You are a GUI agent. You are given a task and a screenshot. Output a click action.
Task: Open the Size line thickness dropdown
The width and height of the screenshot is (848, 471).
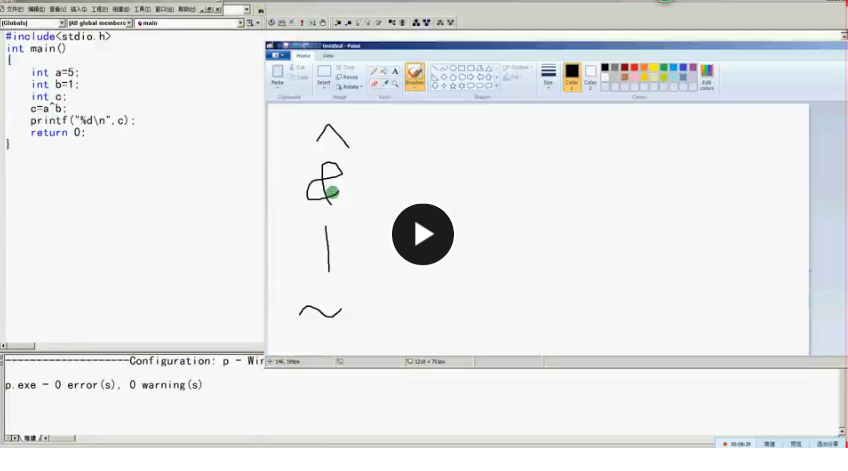(x=548, y=75)
